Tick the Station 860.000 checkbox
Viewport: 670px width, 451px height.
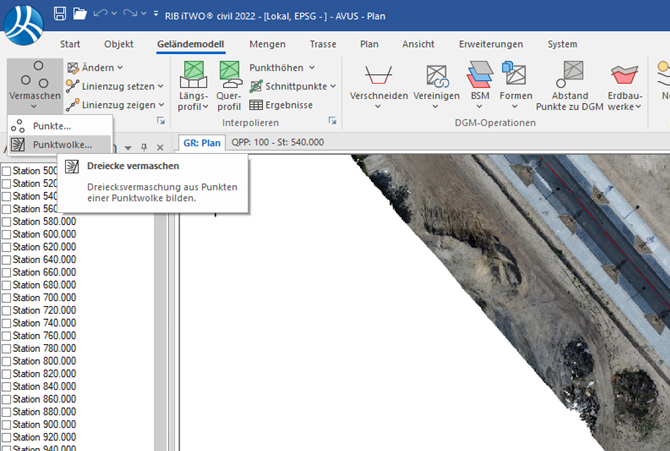(7, 399)
